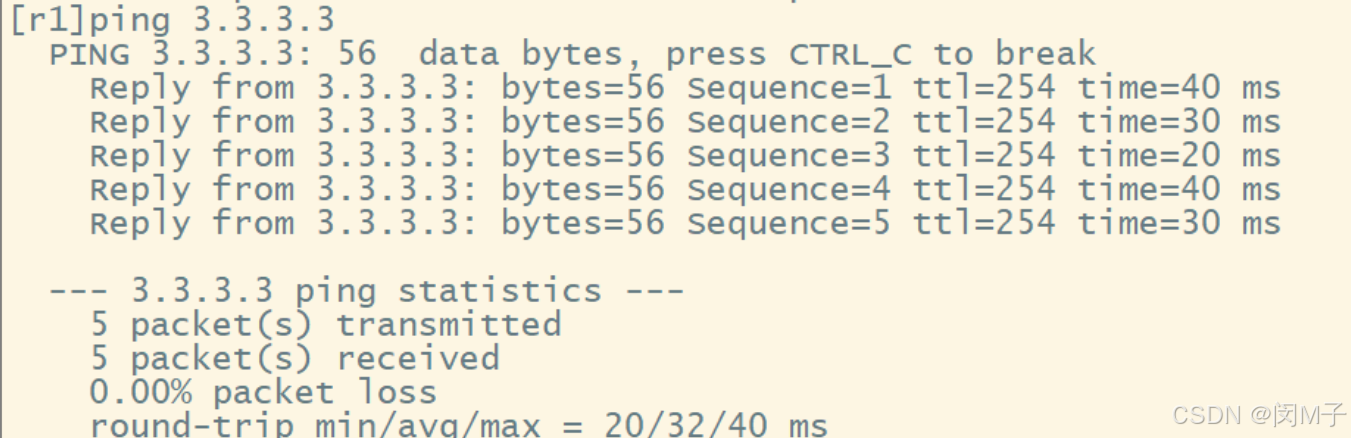The height and width of the screenshot is (438, 1351).
Task: Click '5 packet(s) received' line
Action: click(x=295, y=359)
